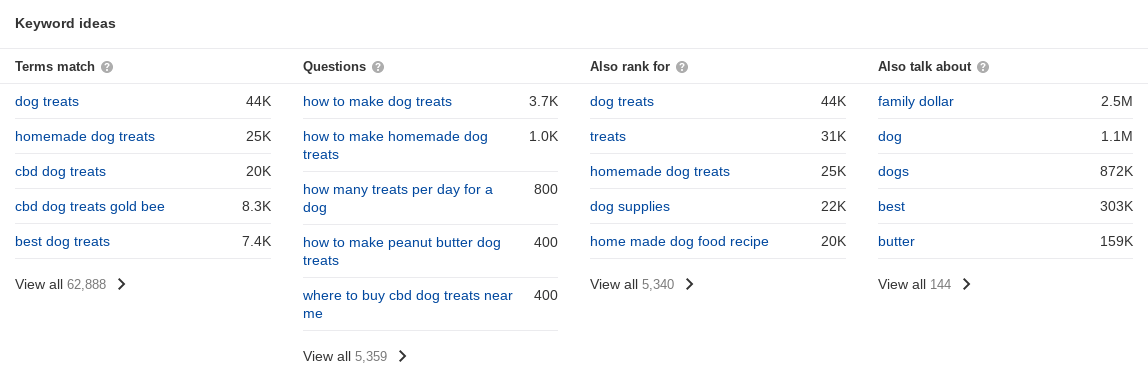Open the cbd dog treats gold bee keyword

pos(90,207)
